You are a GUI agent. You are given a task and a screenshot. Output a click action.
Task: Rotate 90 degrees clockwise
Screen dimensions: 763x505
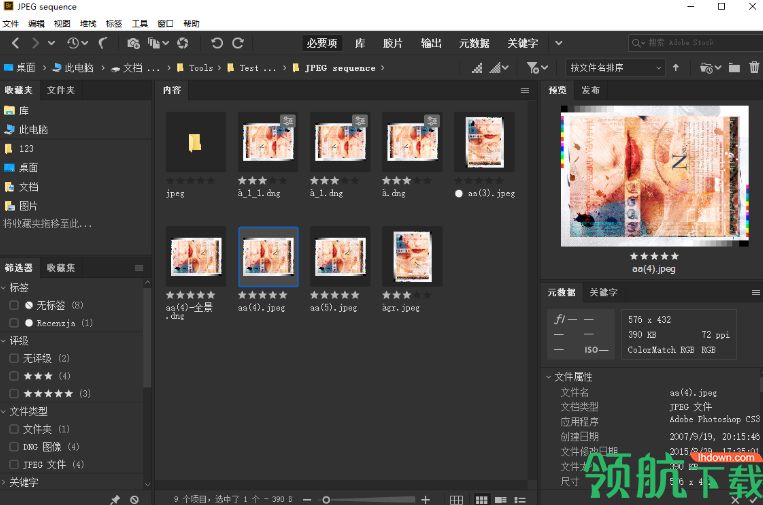[238, 43]
